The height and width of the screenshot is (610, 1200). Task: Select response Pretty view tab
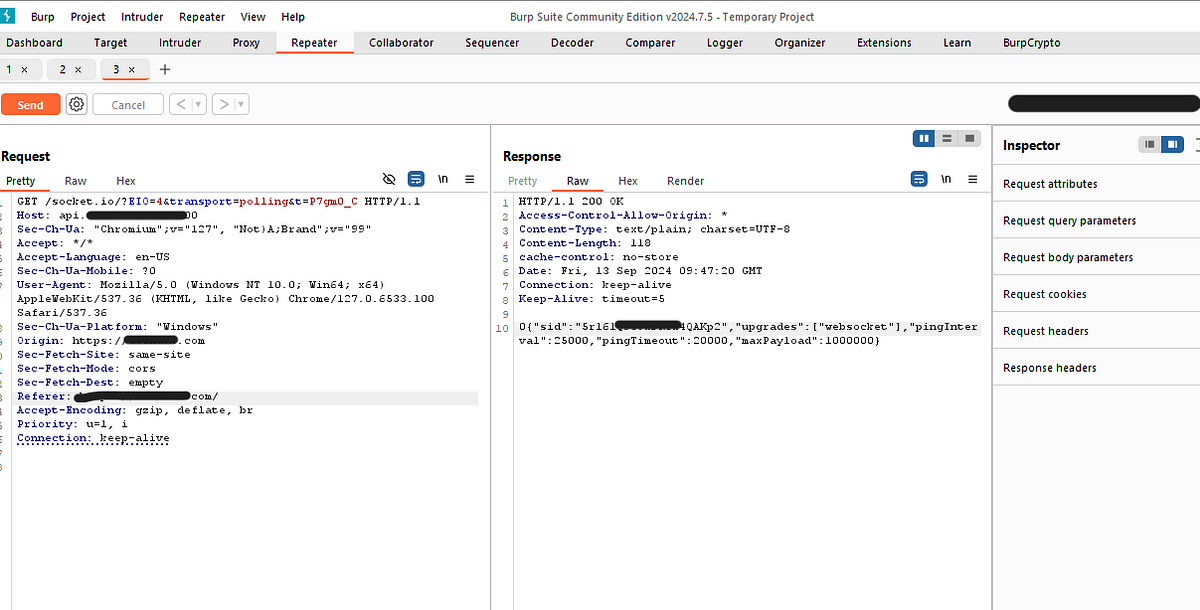tap(523, 181)
